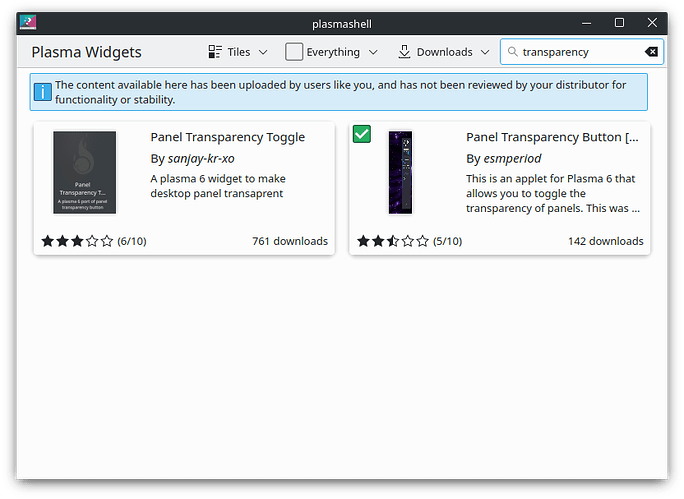
Task: Click plasmashell app icon in title bar
Action: coord(28,22)
